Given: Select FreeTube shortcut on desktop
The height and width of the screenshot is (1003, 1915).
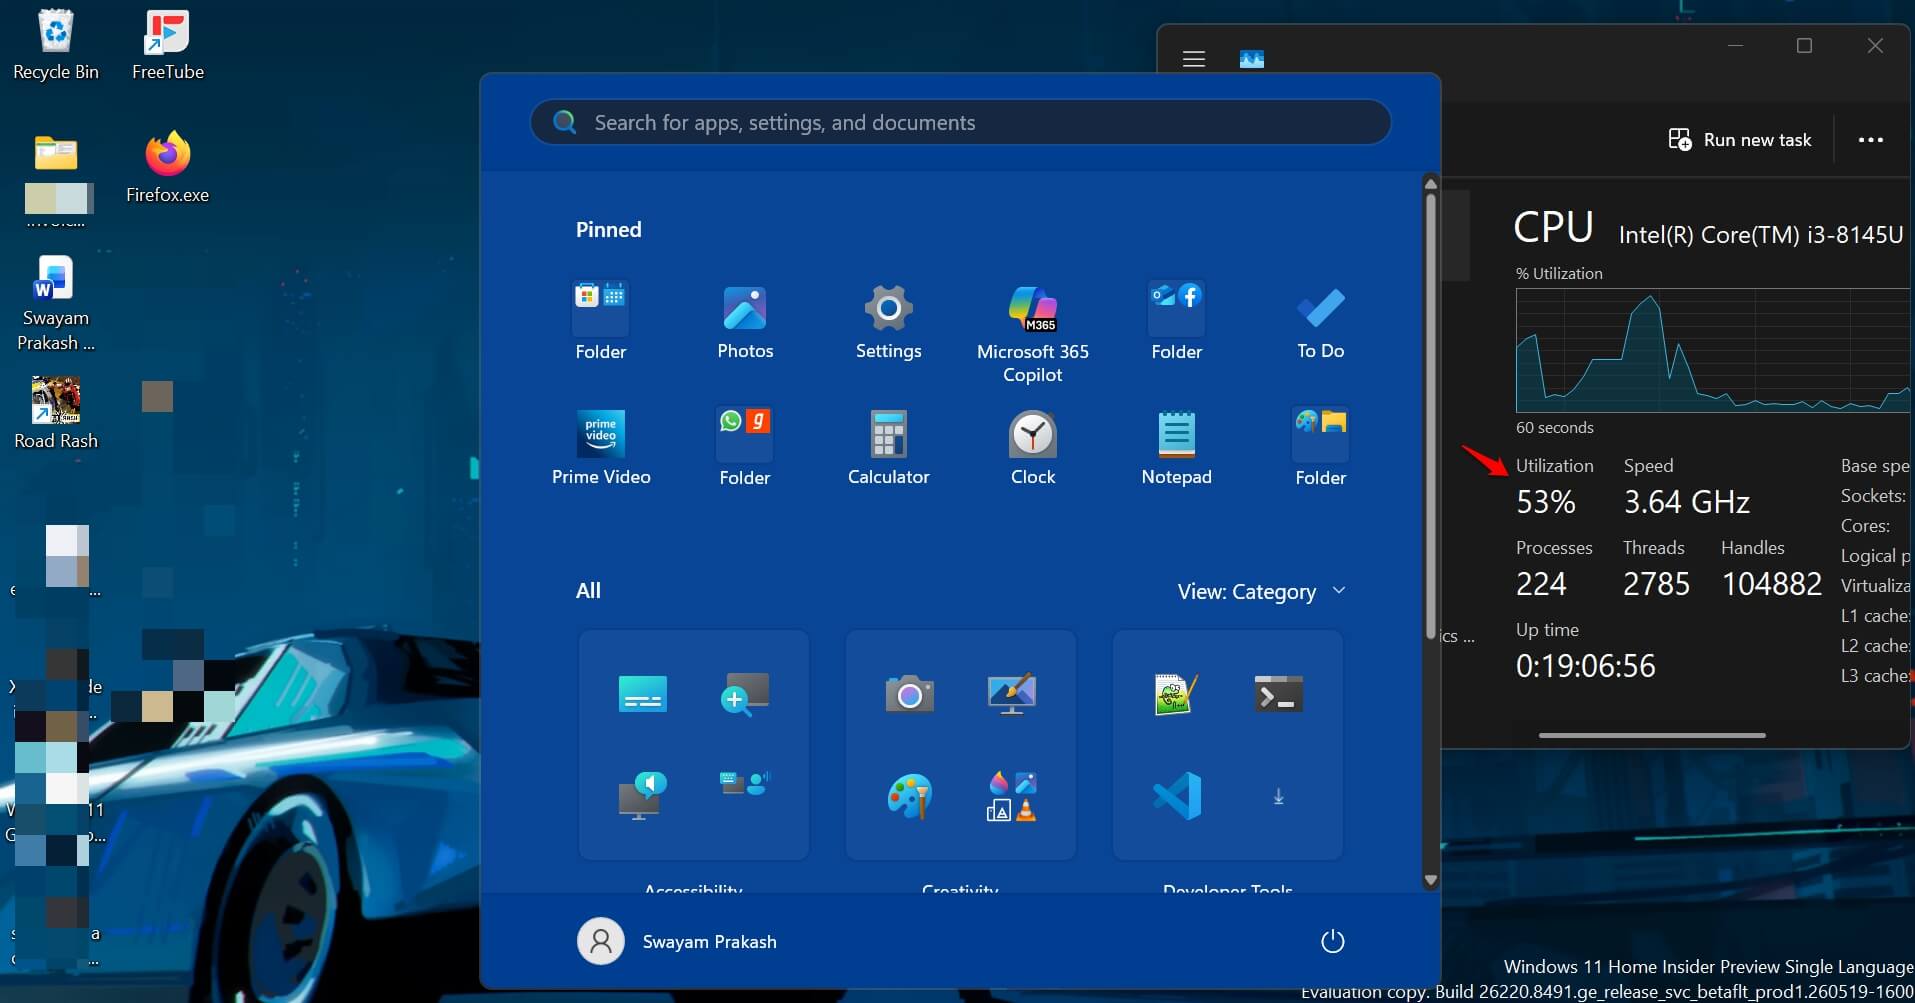Looking at the screenshot, I should pos(168,45).
